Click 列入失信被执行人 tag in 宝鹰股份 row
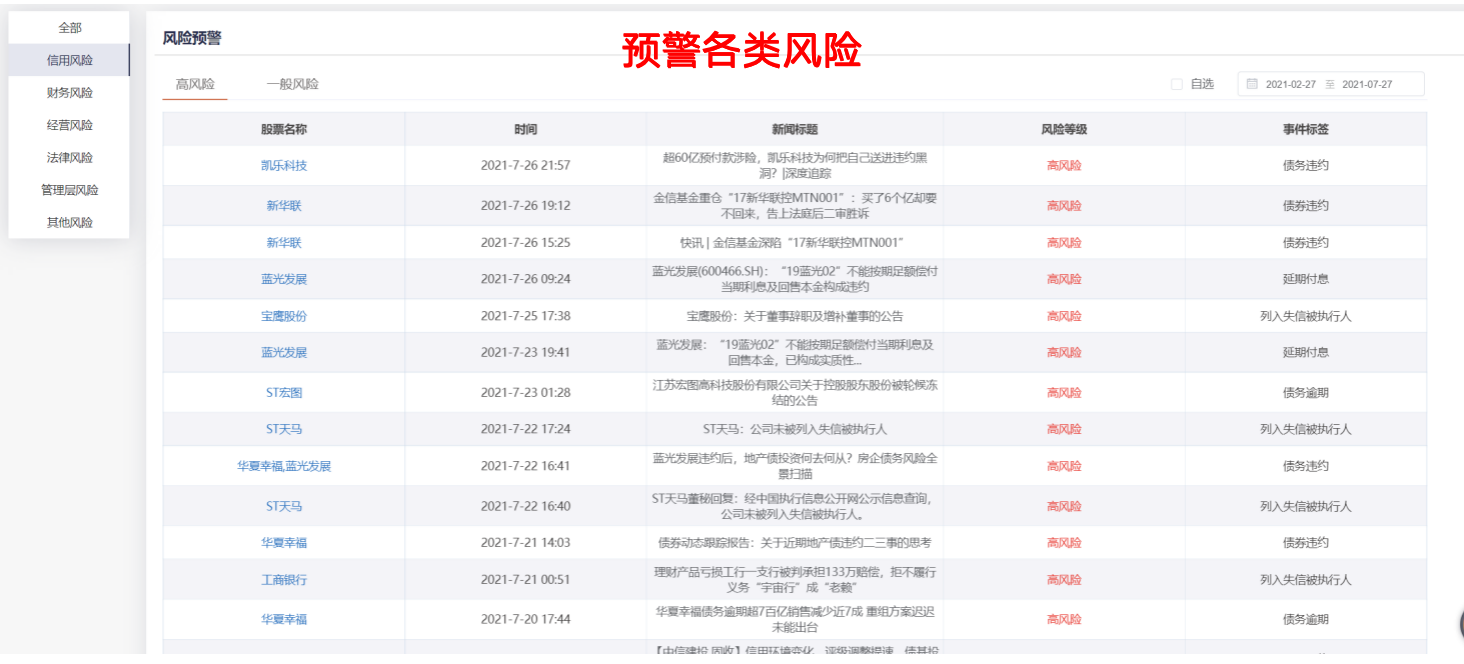This screenshot has width=1464, height=664. click(x=1306, y=316)
